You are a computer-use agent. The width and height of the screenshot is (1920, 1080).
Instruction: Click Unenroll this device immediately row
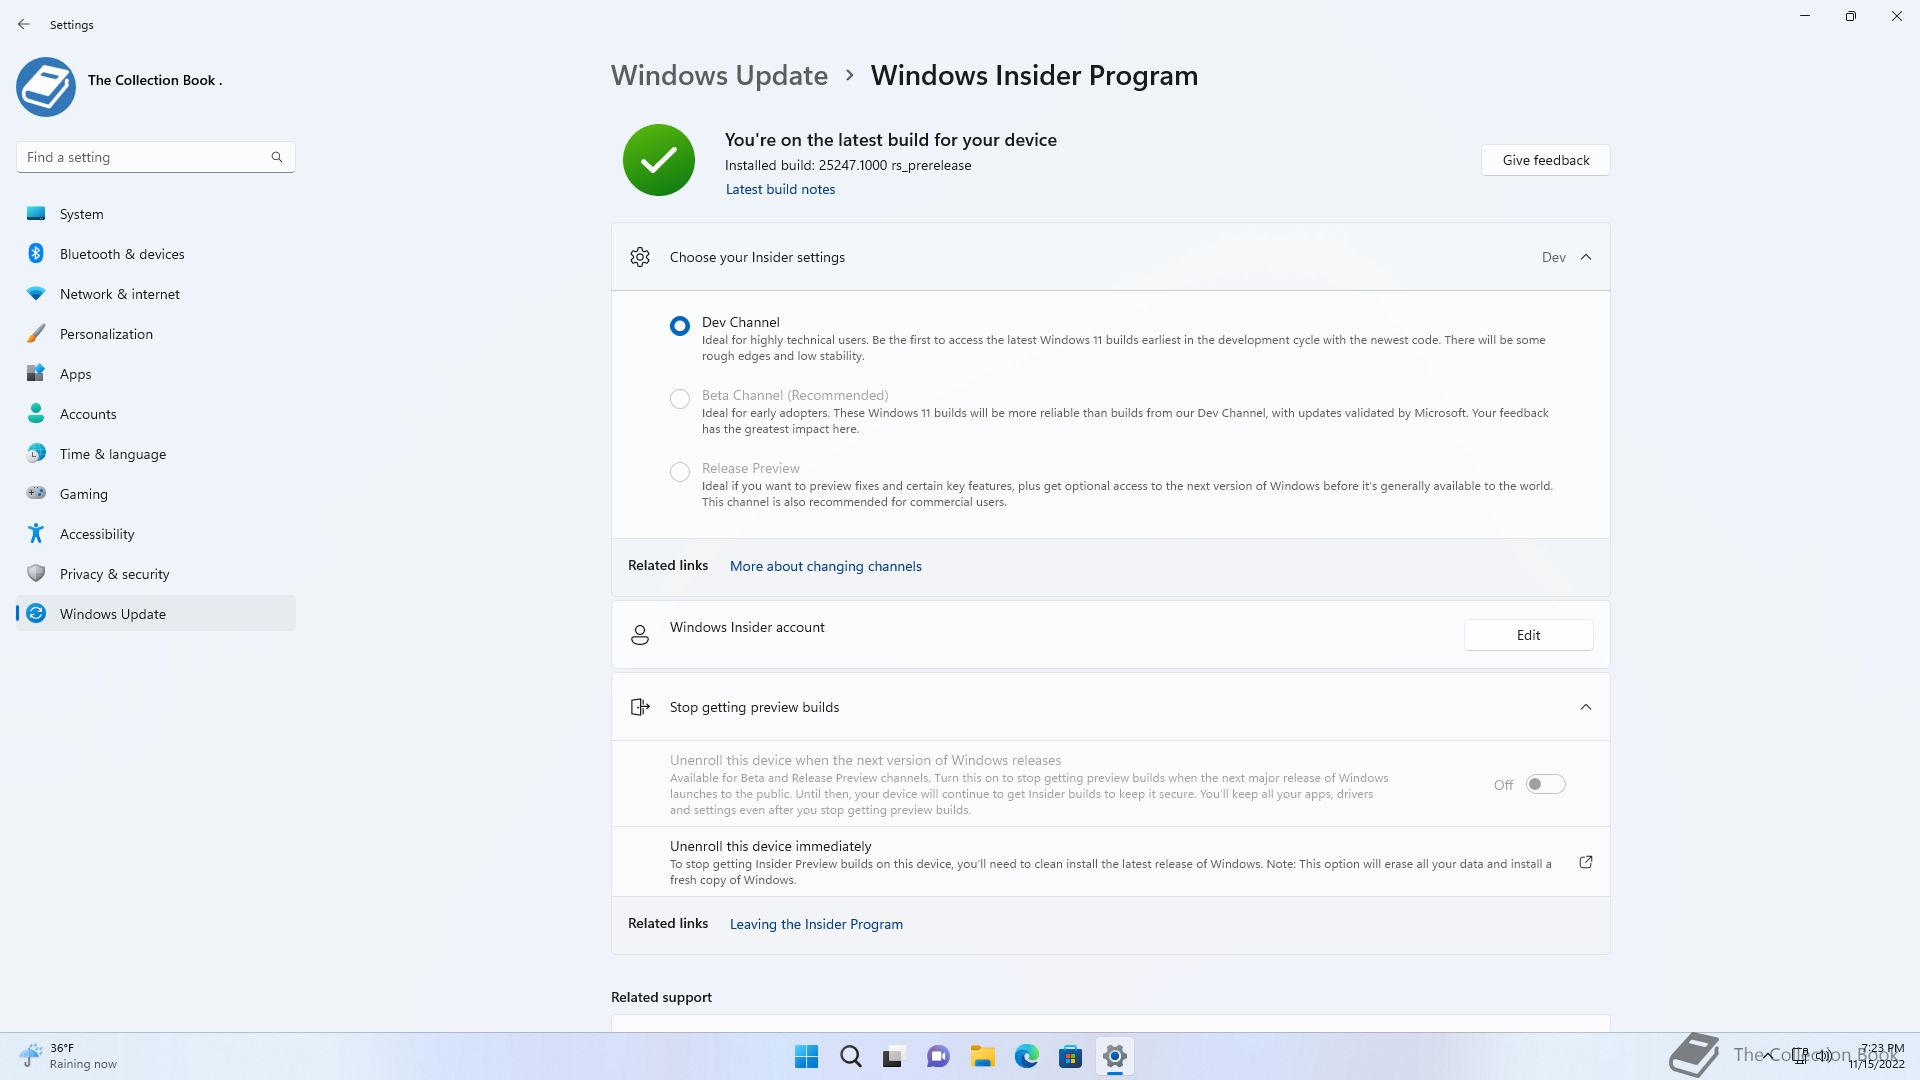click(x=1110, y=862)
